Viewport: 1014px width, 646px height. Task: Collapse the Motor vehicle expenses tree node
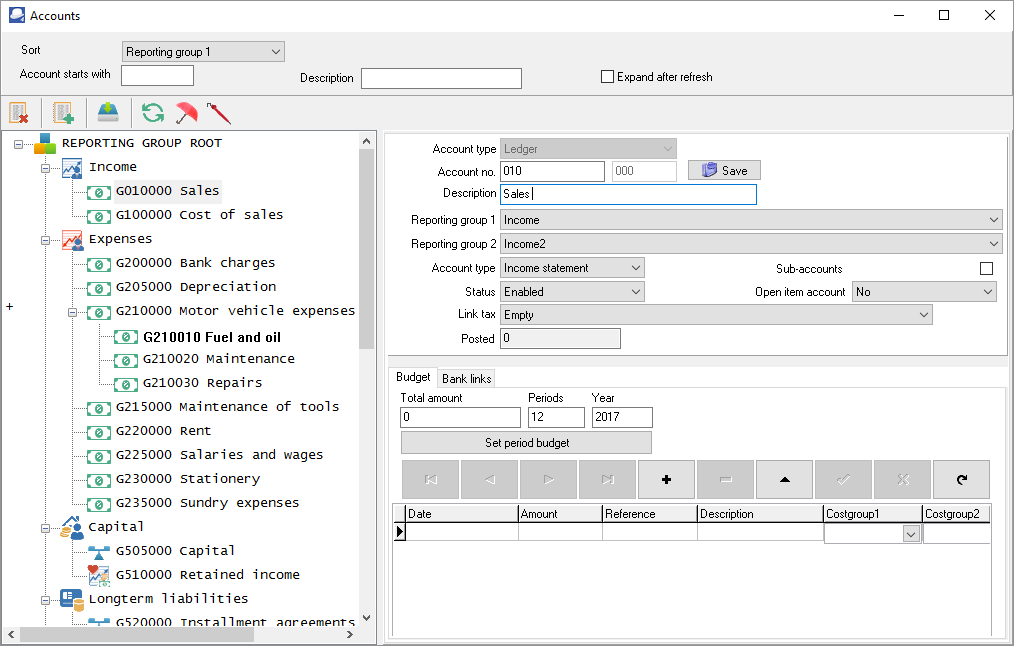tap(72, 312)
